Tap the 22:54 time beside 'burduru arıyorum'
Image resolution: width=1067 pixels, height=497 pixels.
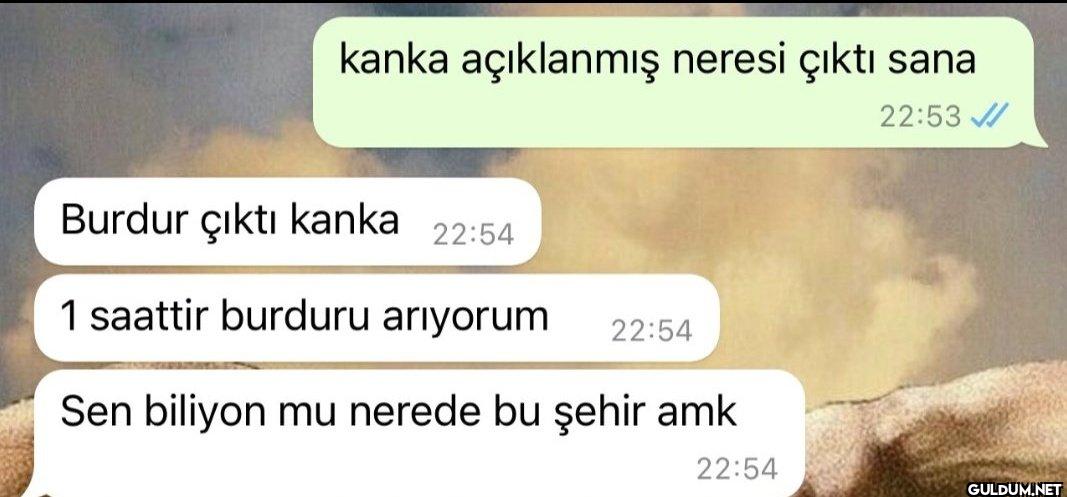point(652,331)
